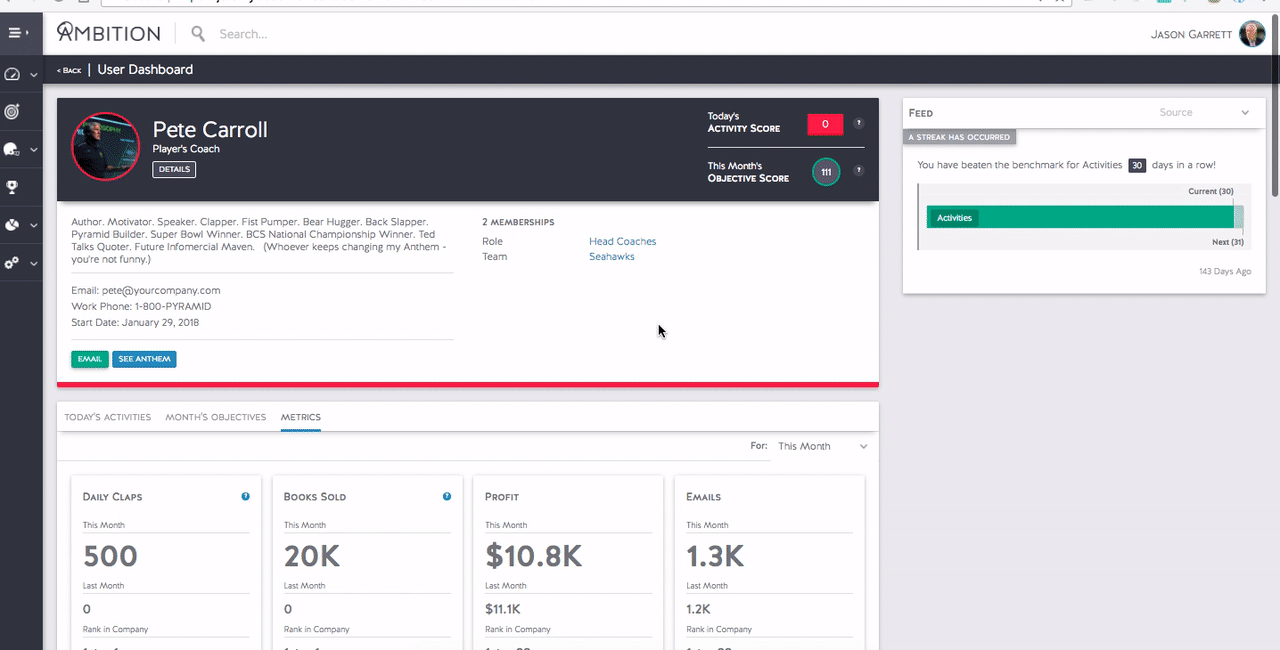Open info icon on Books Sold card

[447, 496]
